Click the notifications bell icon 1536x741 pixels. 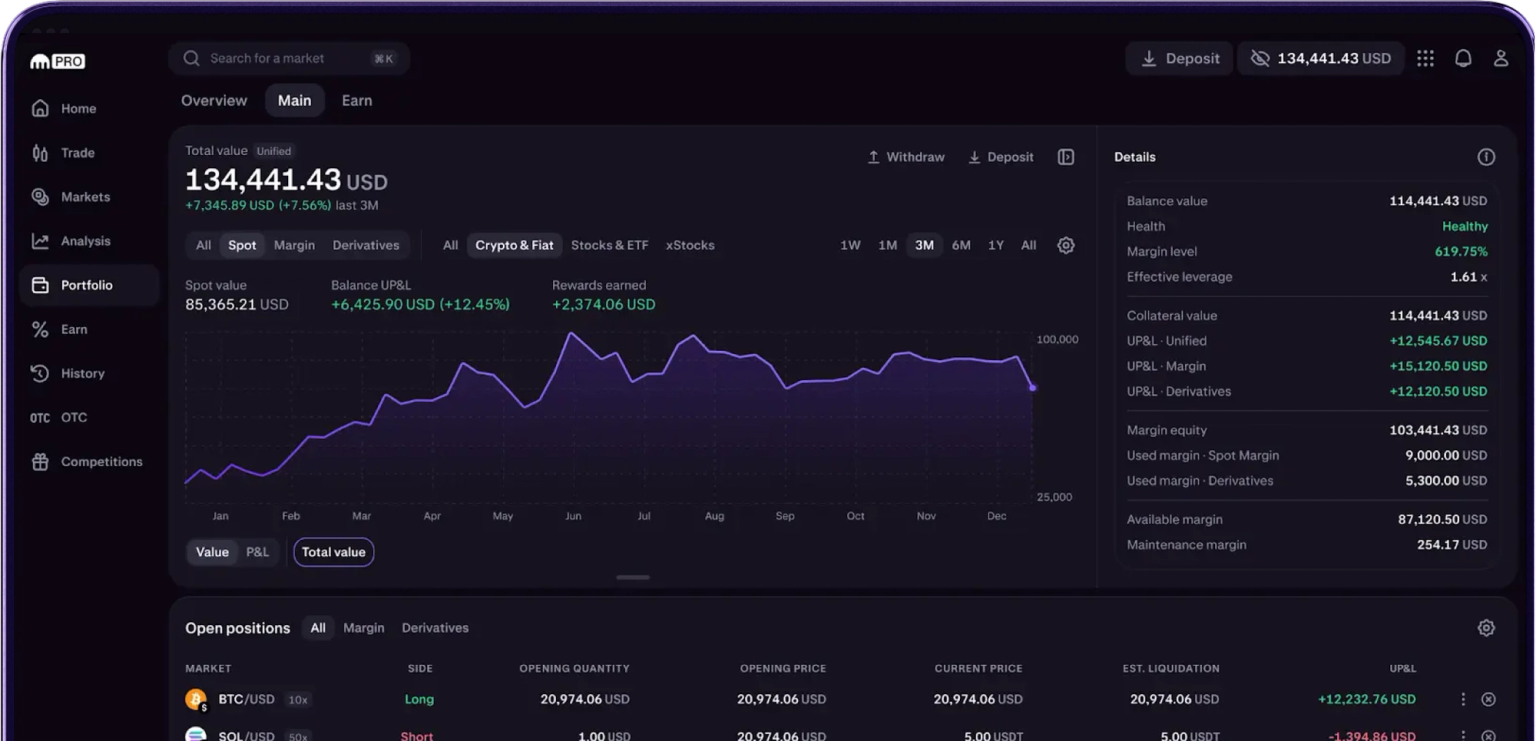(1463, 59)
